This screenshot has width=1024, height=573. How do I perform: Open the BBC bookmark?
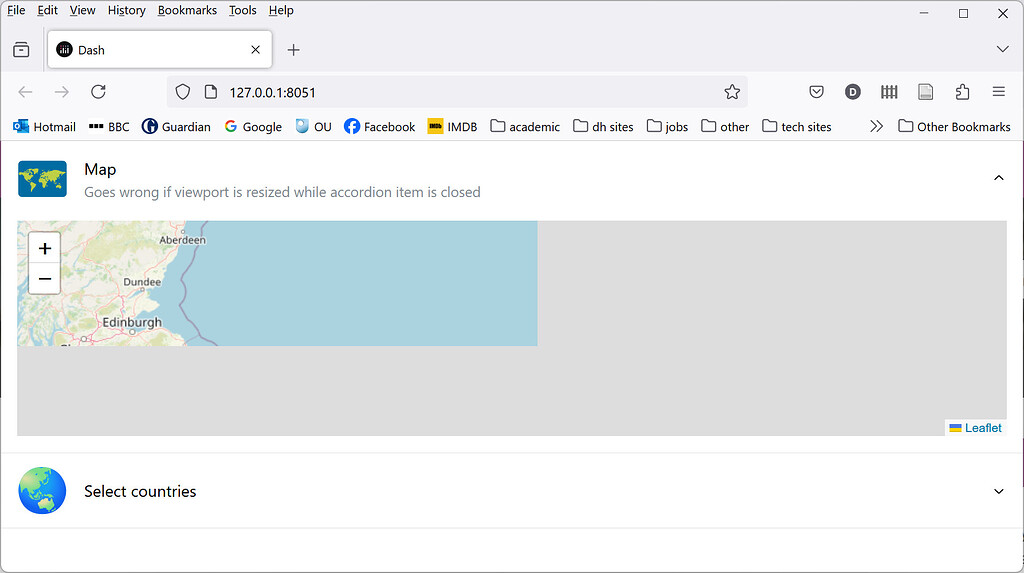pyautogui.click(x=109, y=126)
